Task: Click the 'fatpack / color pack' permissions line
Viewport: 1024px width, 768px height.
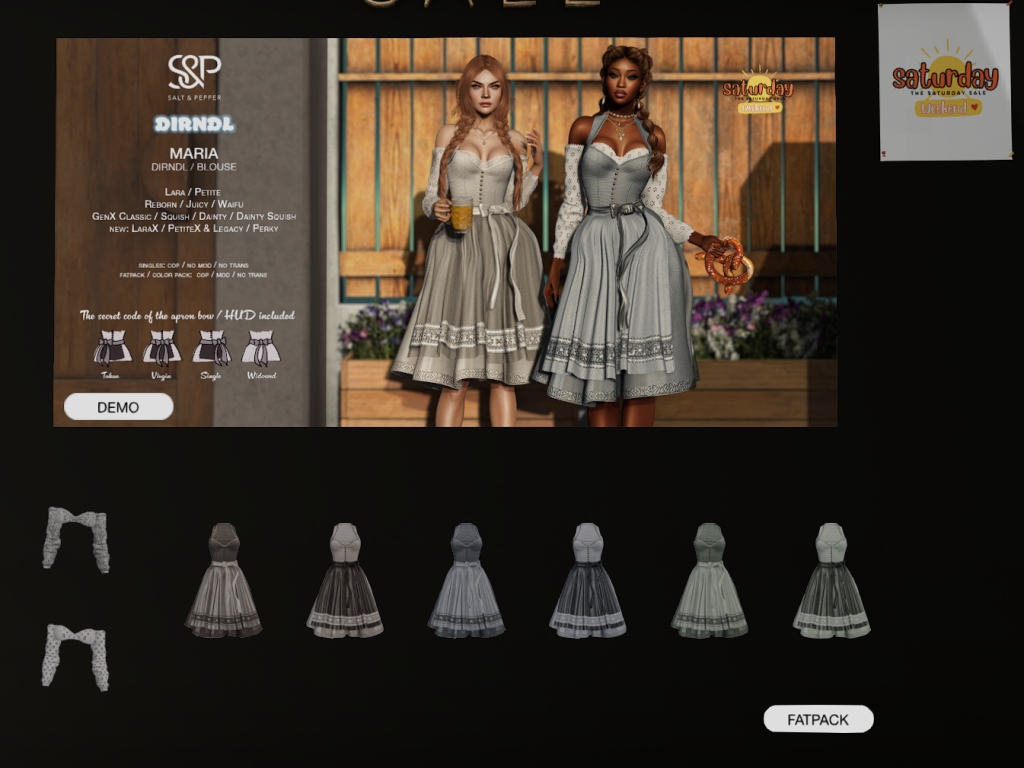Action: (x=193, y=275)
